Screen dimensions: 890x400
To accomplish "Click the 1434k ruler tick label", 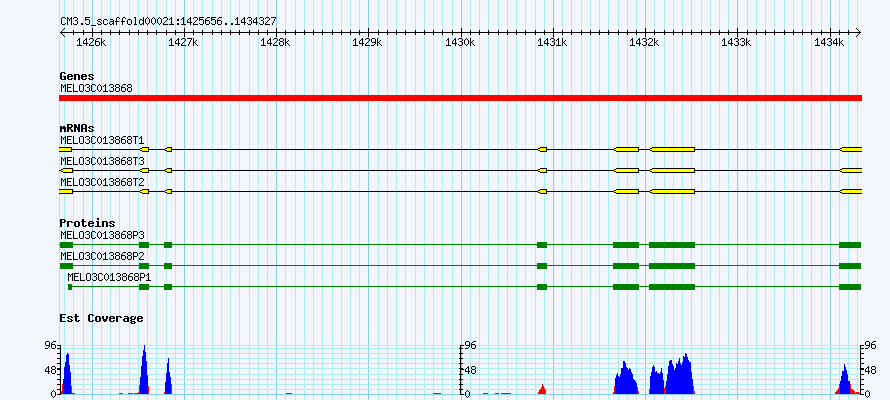I will (x=830, y=43).
